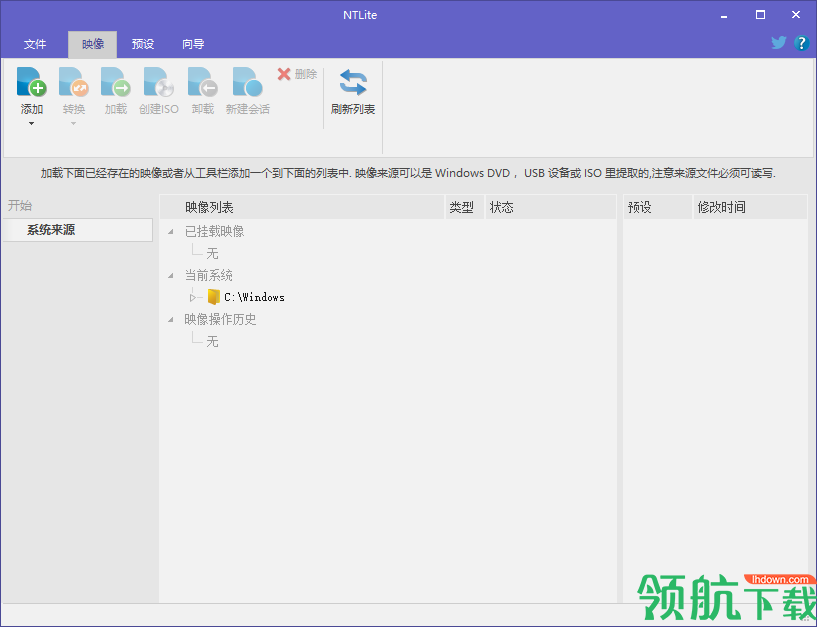Click the red 删除 delete button
The width and height of the screenshot is (817, 627).
coord(297,74)
